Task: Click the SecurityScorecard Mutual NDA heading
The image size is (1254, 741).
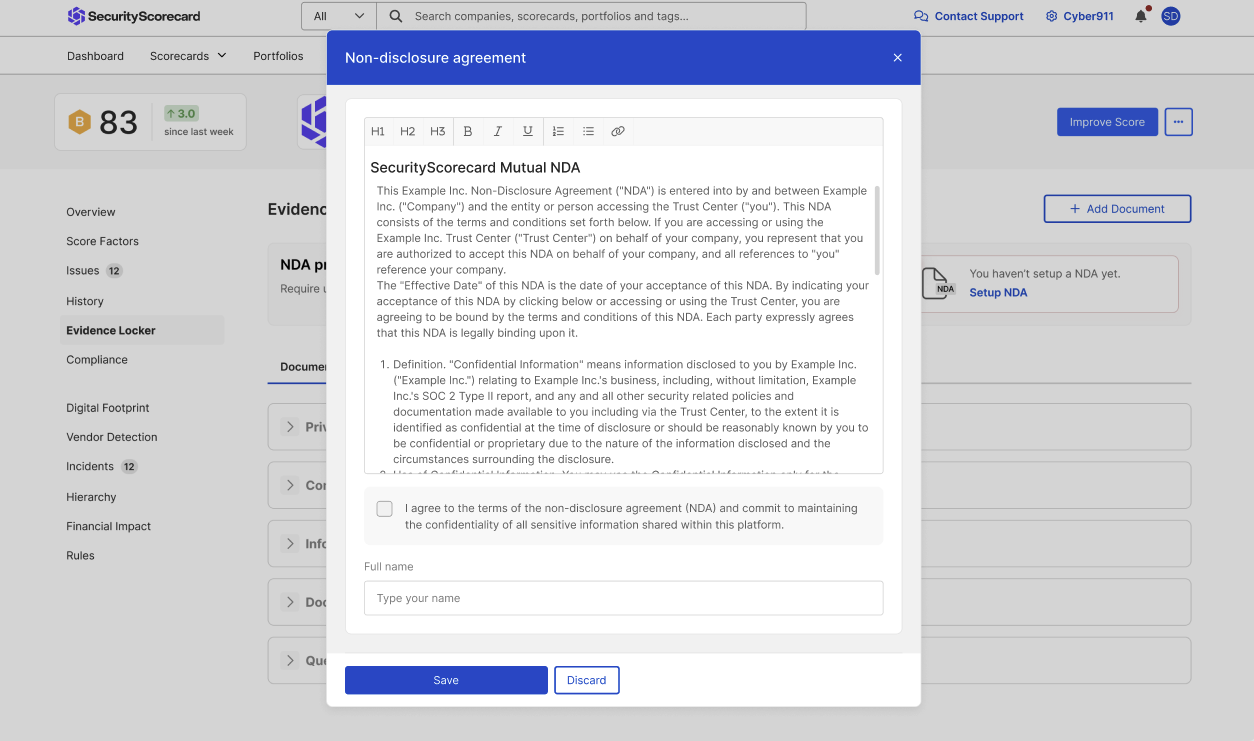Action: click(x=475, y=167)
